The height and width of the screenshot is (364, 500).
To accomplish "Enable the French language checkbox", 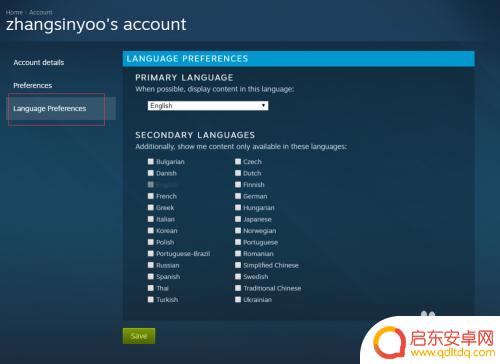I will pyautogui.click(x=151, y=196).
